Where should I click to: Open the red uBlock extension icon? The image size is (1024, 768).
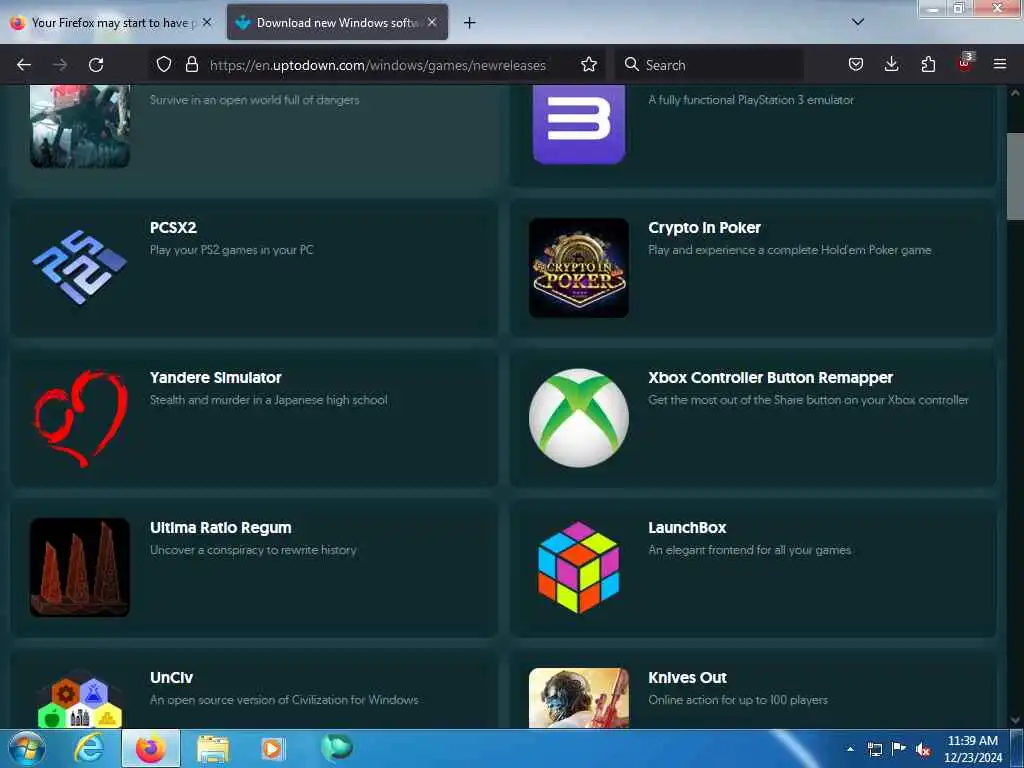click(x=965, y=63)
